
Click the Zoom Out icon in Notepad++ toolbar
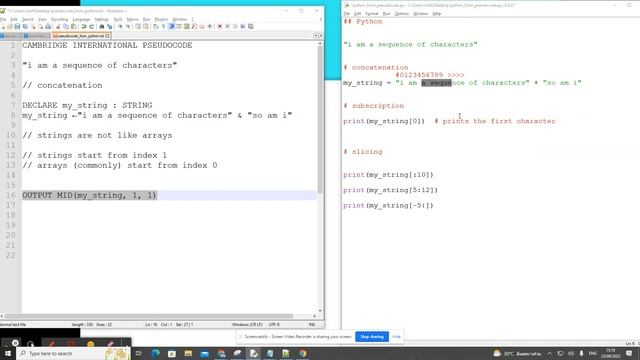(x=127, y=27)
